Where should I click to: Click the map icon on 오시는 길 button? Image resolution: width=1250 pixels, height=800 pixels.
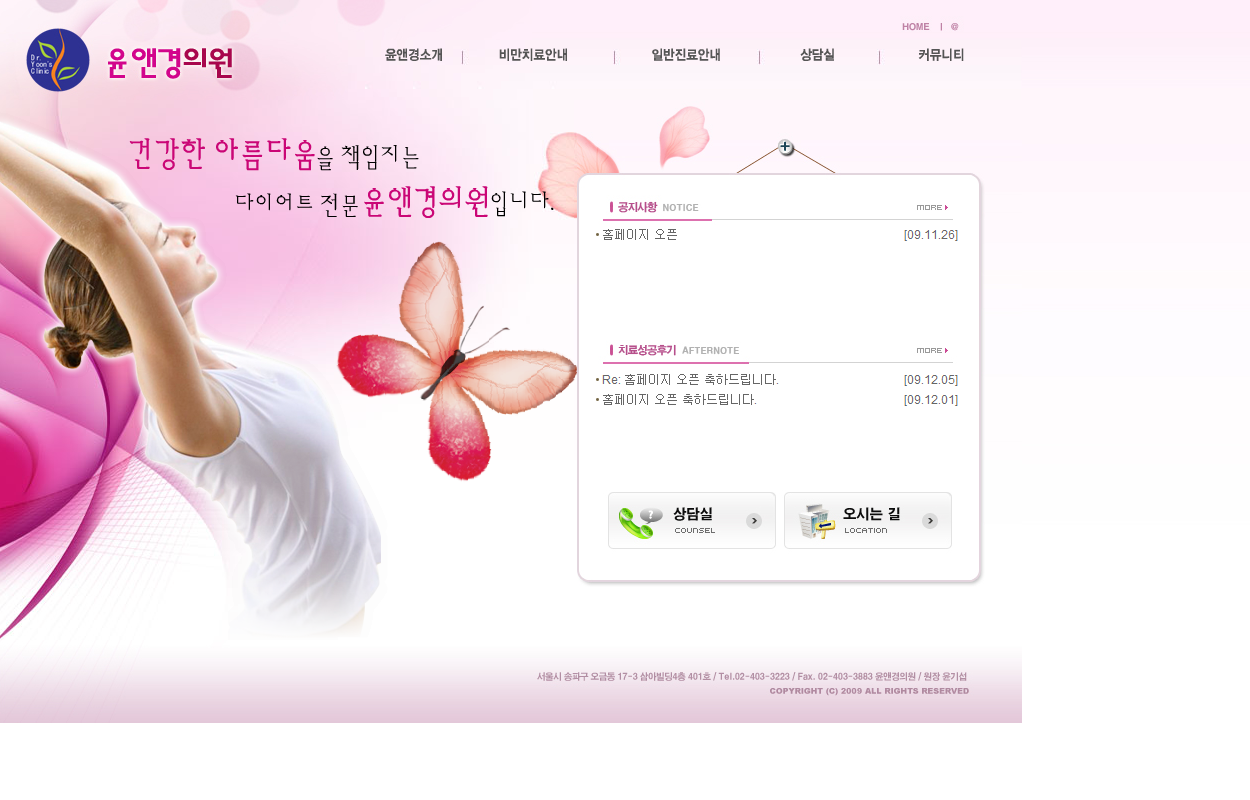tap(817, 521)
